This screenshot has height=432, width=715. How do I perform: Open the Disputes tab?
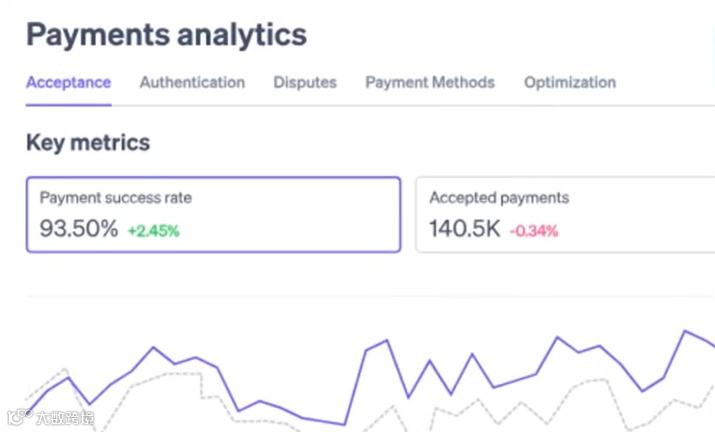tap(305, 83)
